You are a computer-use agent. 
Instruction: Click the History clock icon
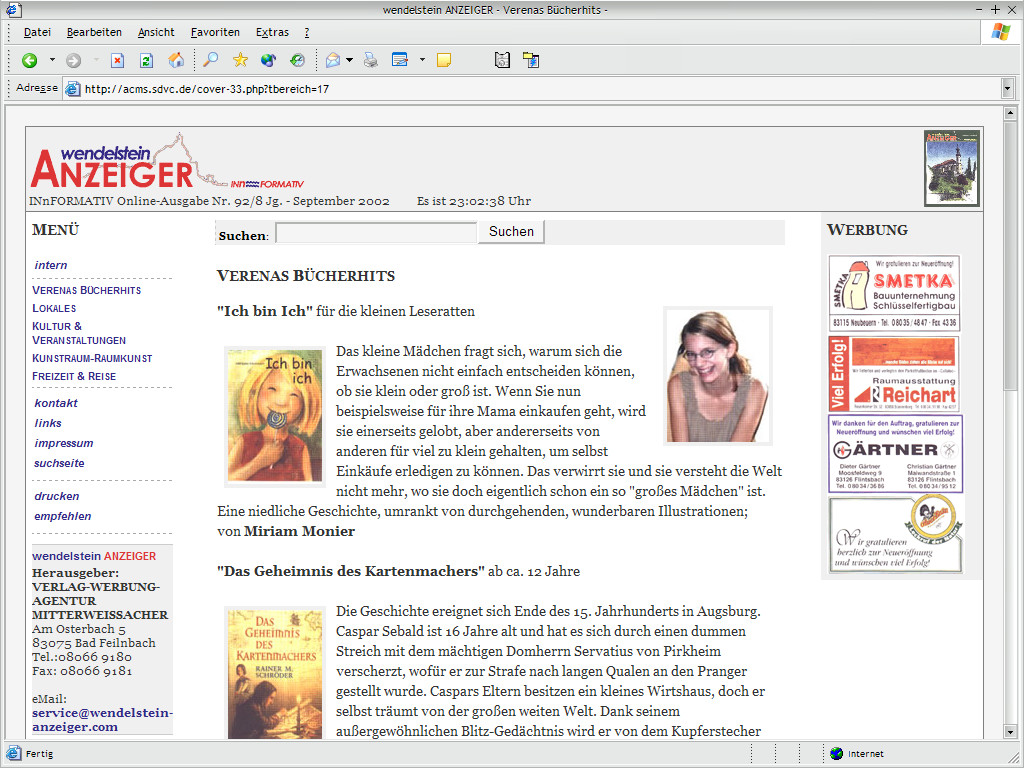click(297, 60)
